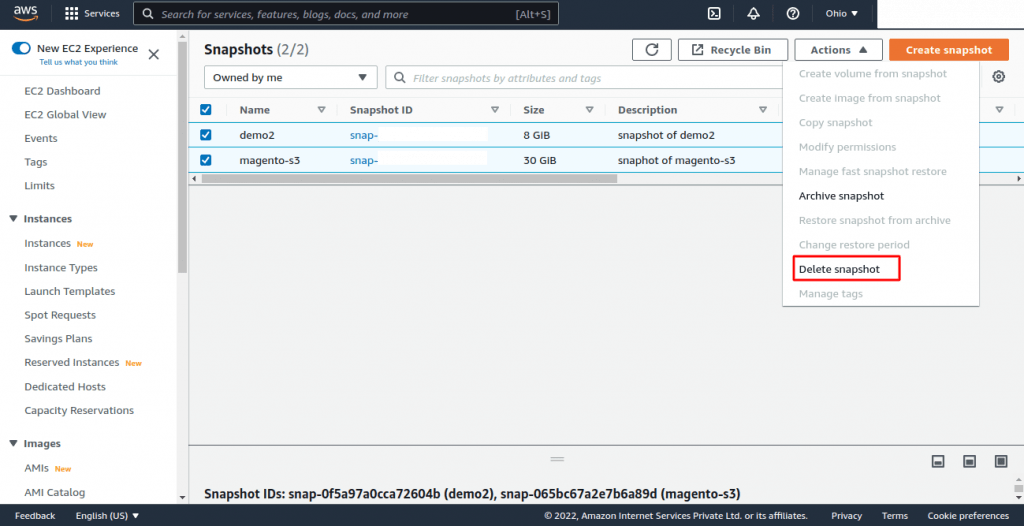Viewport: 1024px width, 526px height.
Task: Open AMI Catalog in the sidebar
Action: pos(55,492)
